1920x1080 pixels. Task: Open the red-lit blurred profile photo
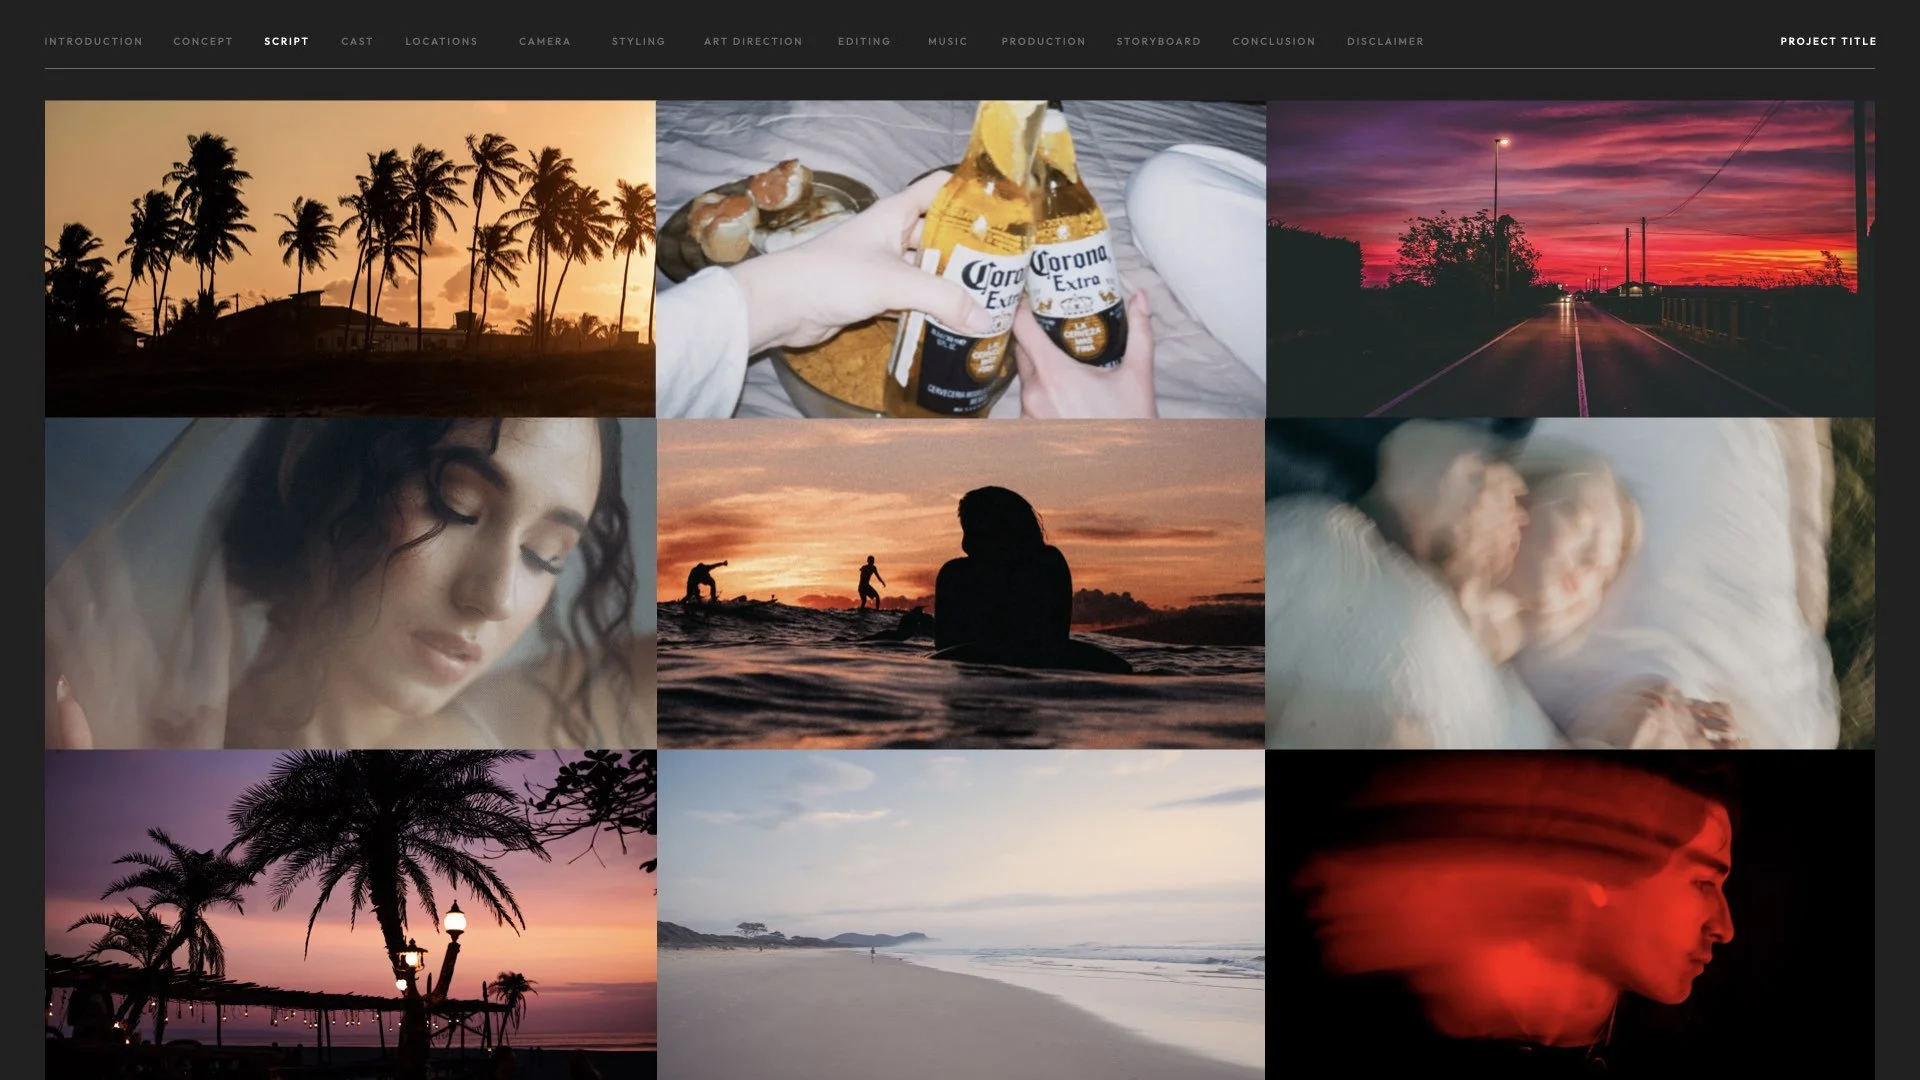(x=1570, y=914)
